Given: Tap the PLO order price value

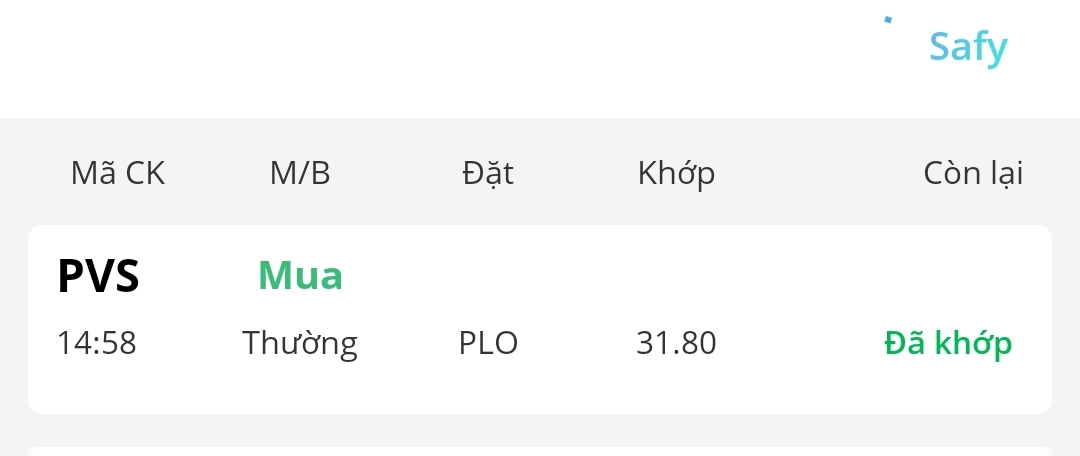Looking at the screenshot, I should click(x=488, y=343).
